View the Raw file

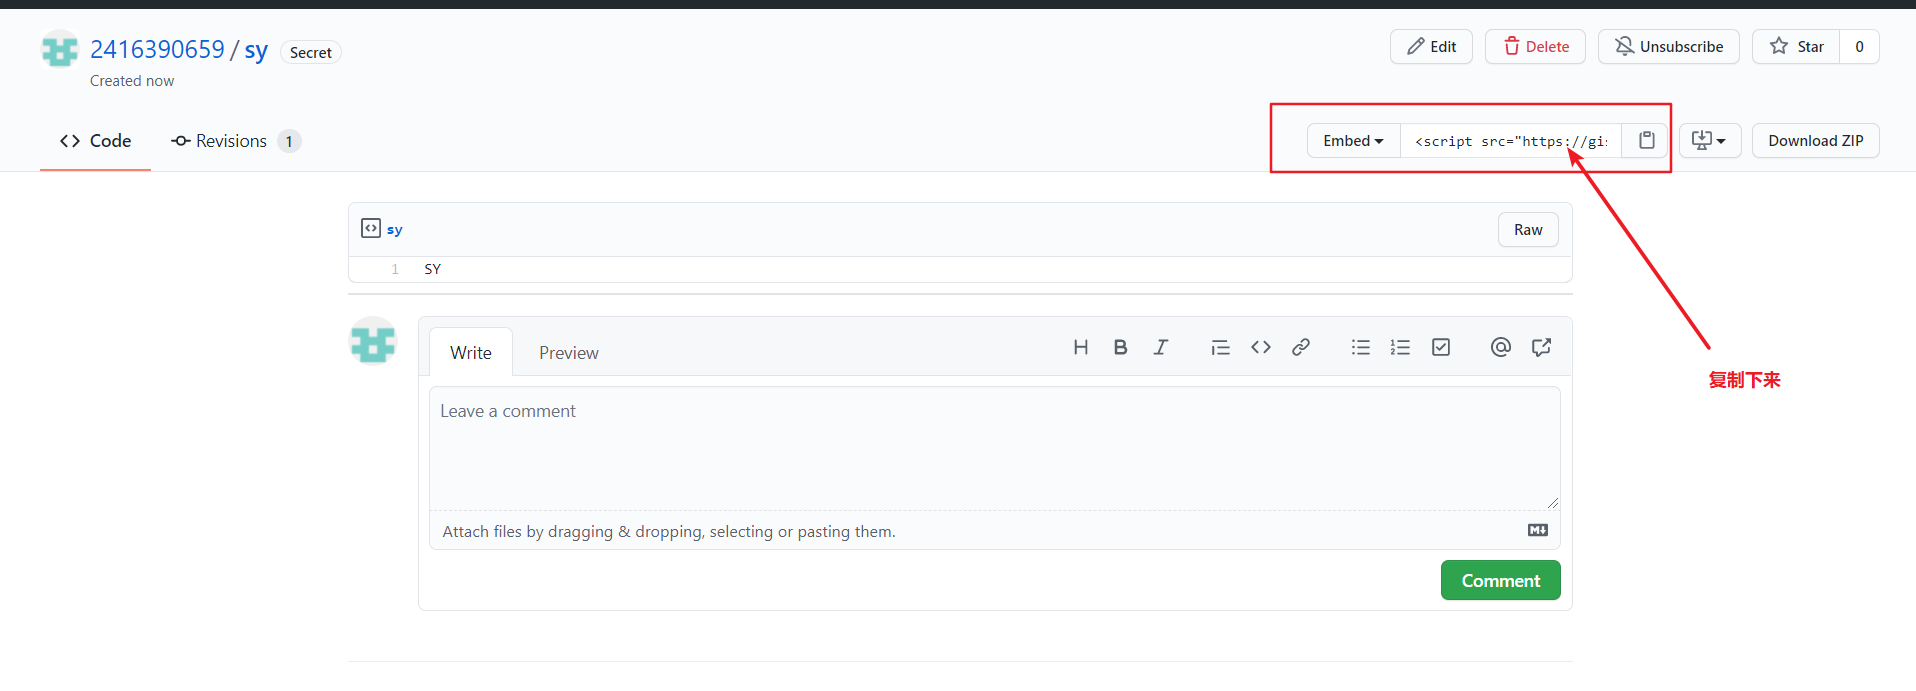(1528, 230)
